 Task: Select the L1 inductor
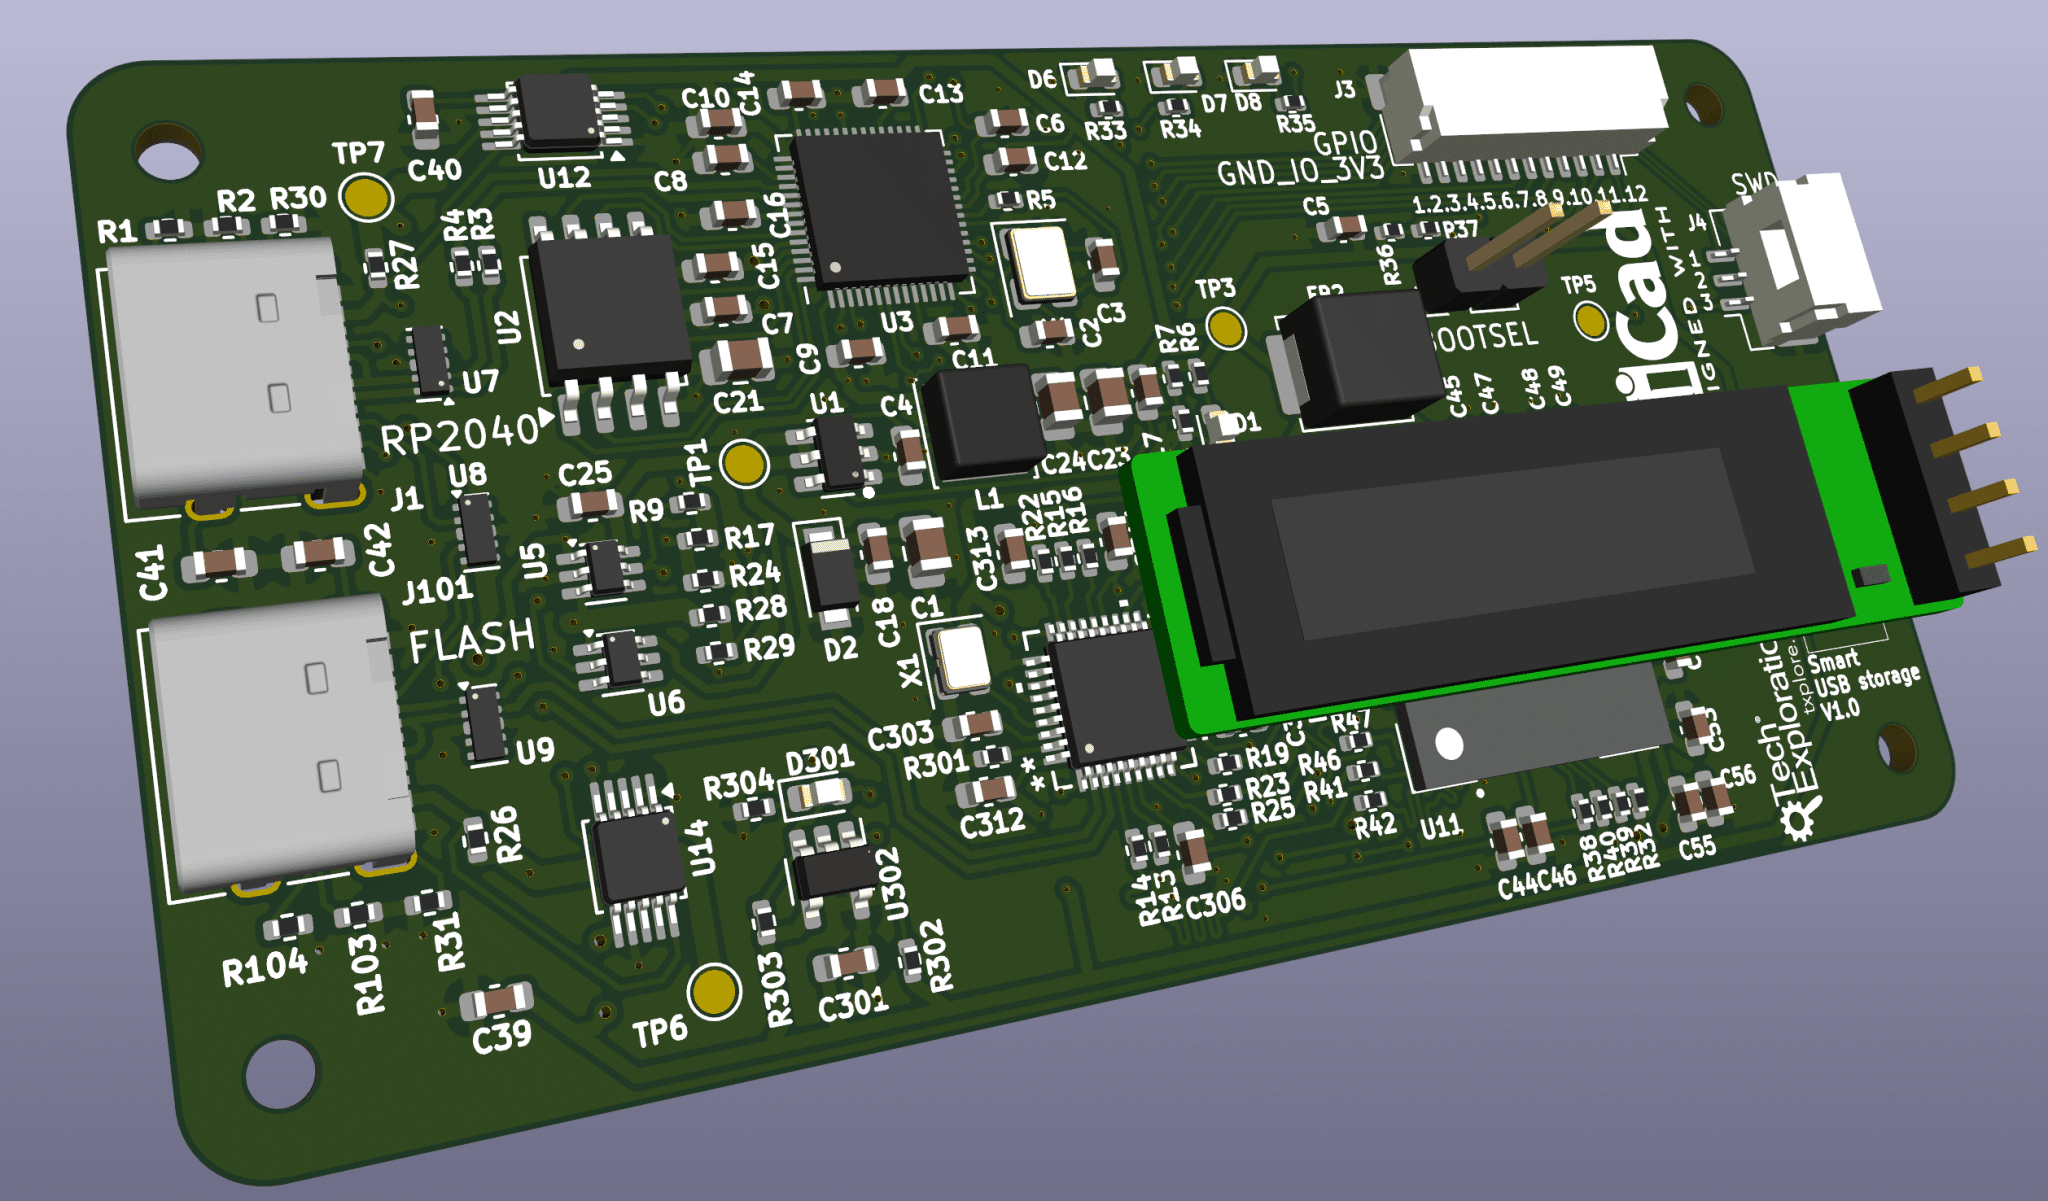coord(982,420)
